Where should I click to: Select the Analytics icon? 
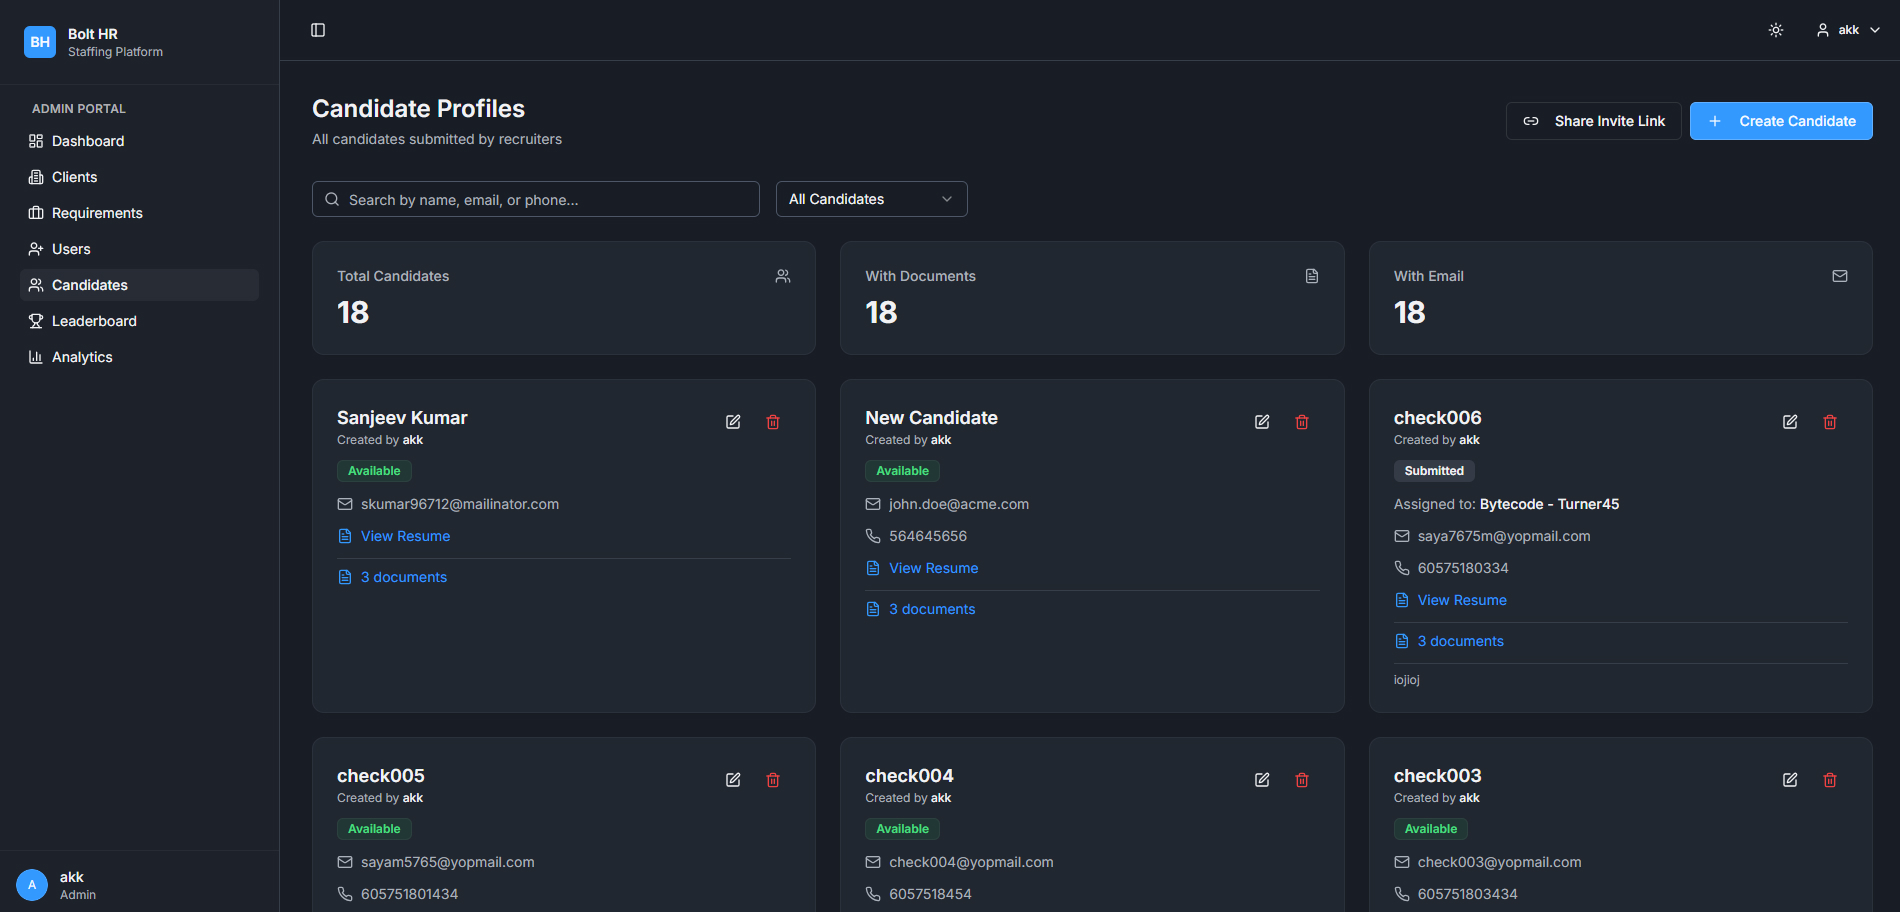tap(35, 357)
